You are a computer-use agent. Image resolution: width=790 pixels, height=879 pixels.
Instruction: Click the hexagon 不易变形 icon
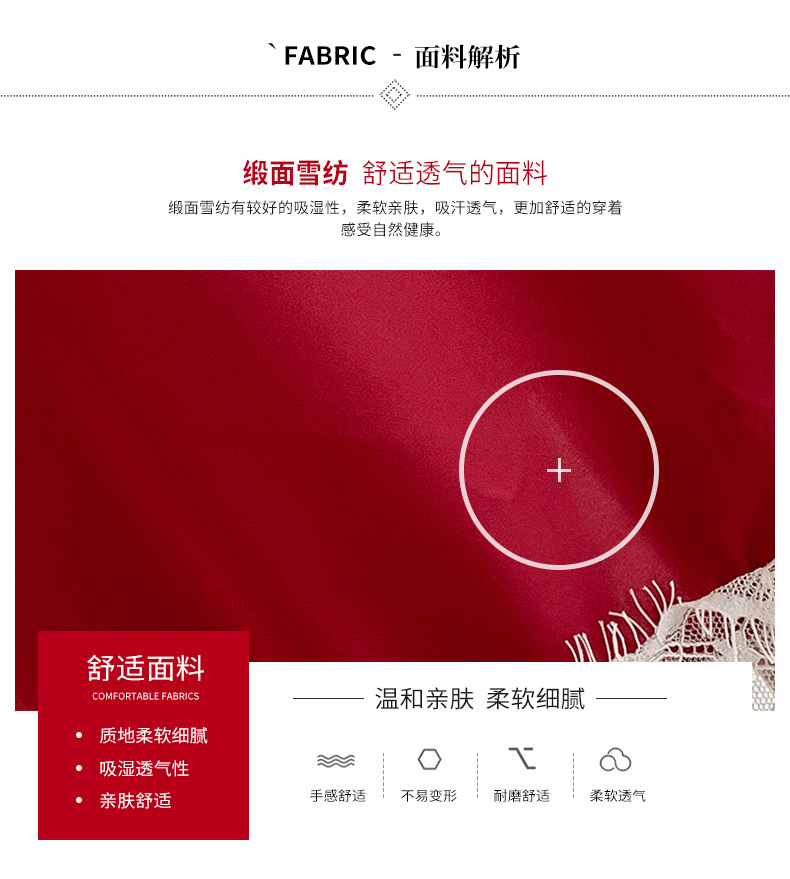pyautogui.click(x=429, y=759)
